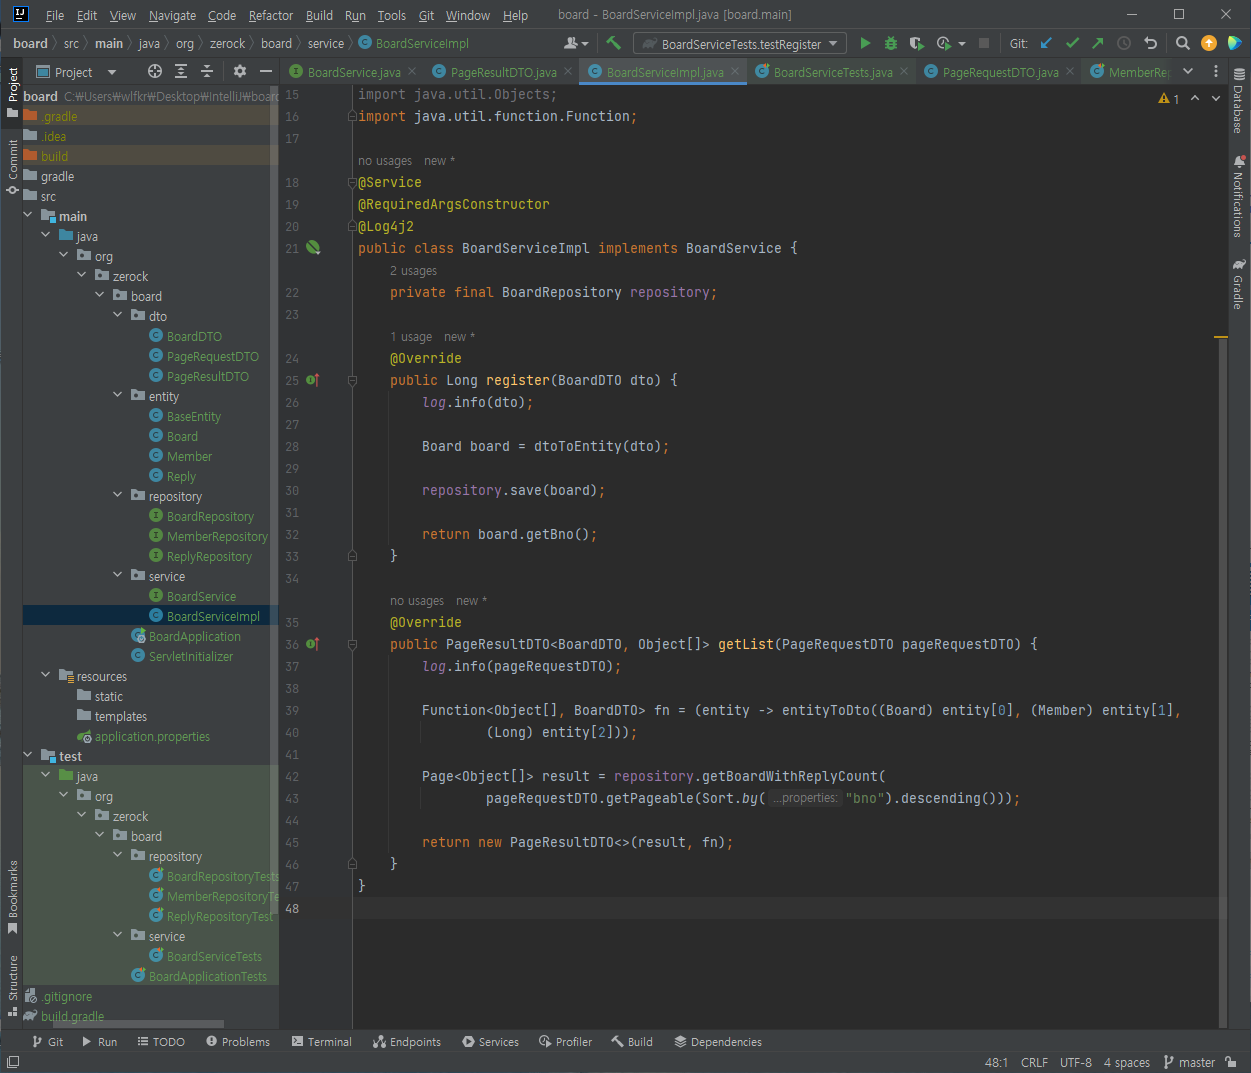The width and height of the screenshot is (1251, 1073).
Task: Toggle read-only lock in status bar
Action: [1231, 1062]
